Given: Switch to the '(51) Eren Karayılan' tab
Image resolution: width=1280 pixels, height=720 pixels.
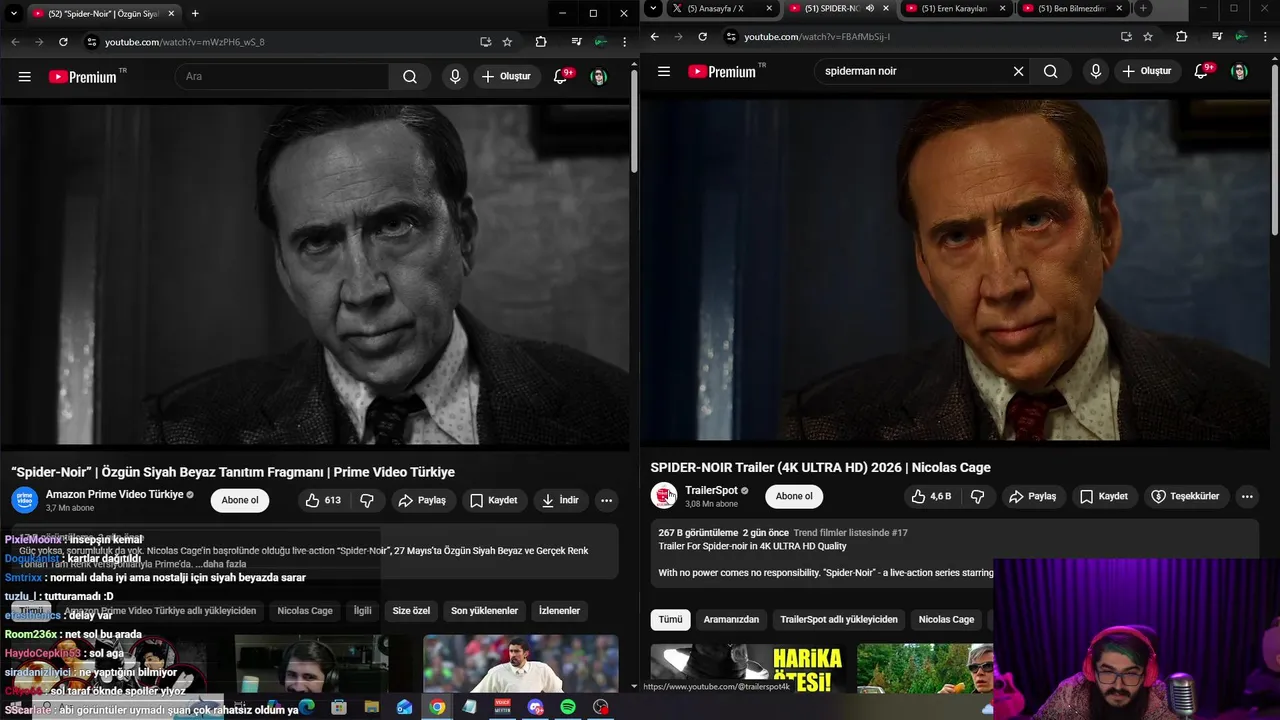Looking at the screenshot, I should [x=956, y=8].
